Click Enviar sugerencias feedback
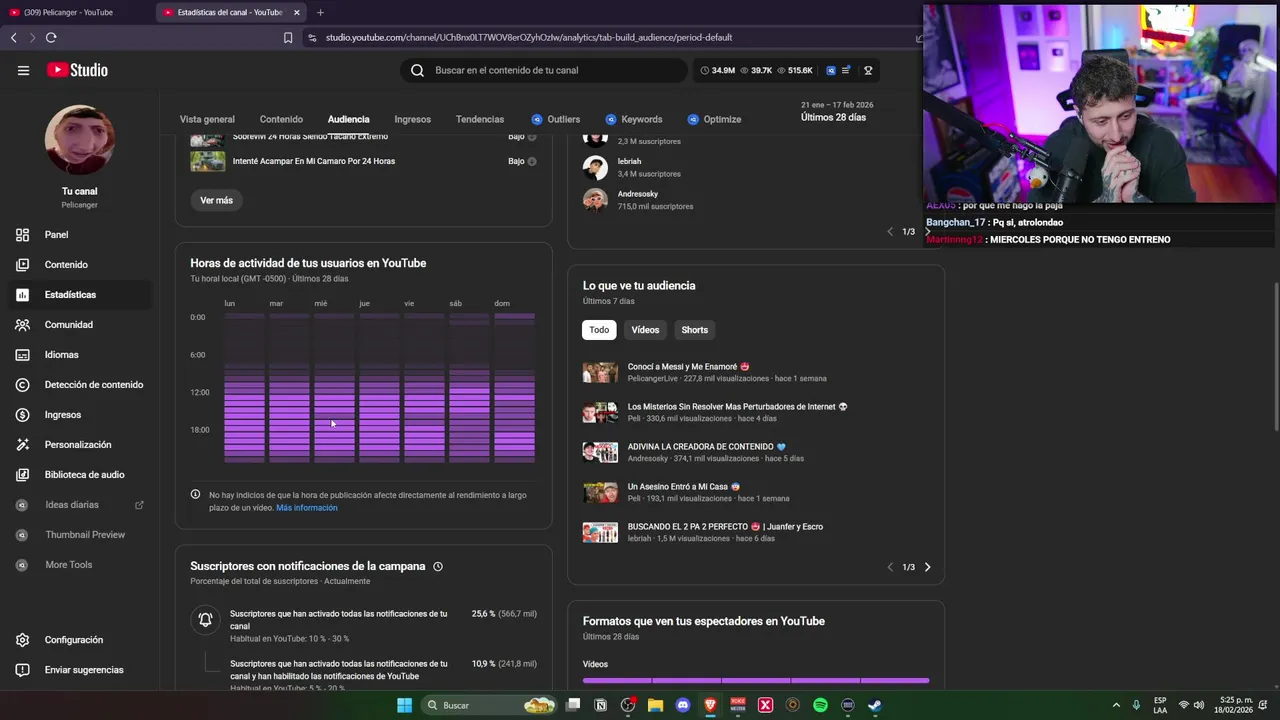This screenshot has height=720, width=1280. pos(84,670)
